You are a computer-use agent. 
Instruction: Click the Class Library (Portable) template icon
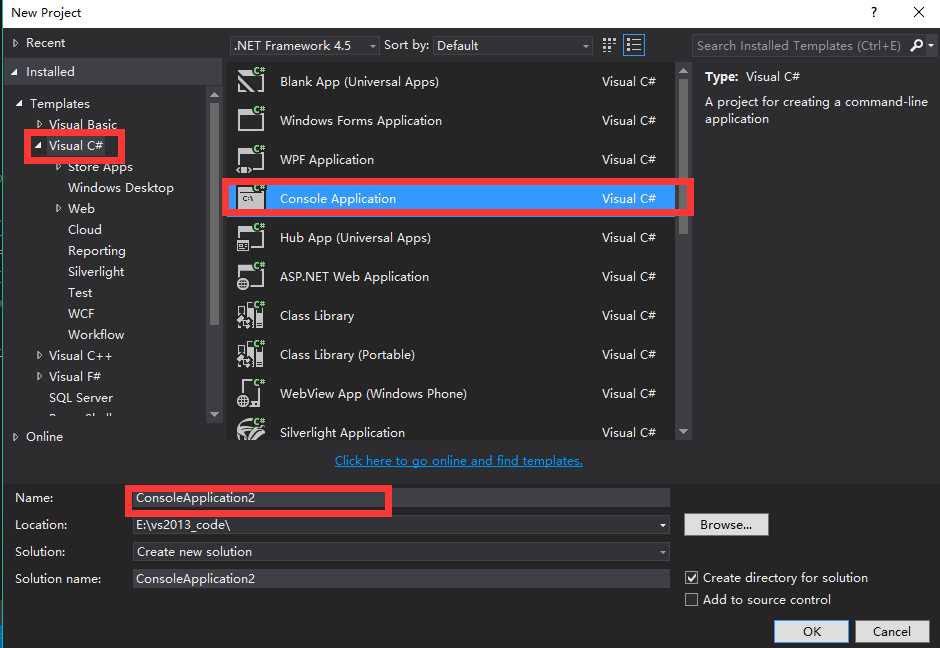(251, 353)
